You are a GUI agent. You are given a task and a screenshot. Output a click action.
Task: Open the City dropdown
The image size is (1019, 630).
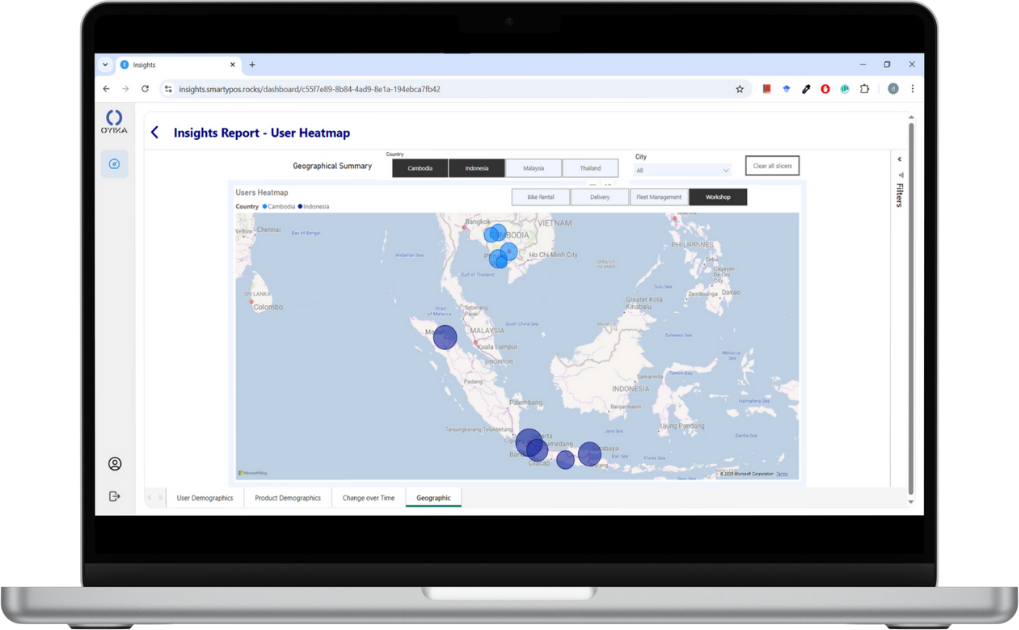[x=682, y=170]
